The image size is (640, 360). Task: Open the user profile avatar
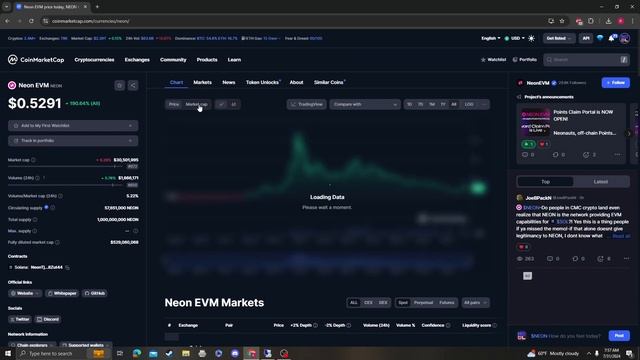tap(624, 38)
